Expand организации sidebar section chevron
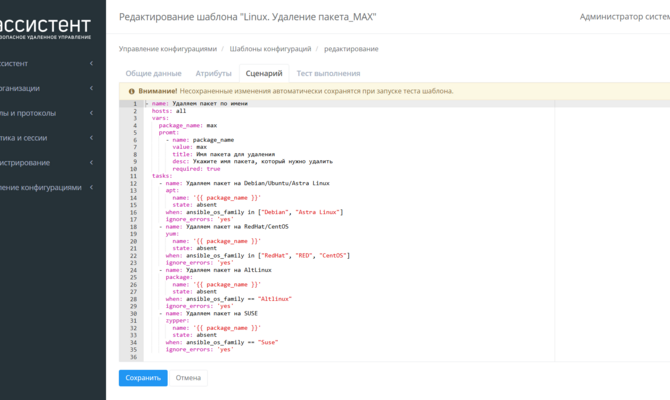670x400 pixels. coord(91,88)
